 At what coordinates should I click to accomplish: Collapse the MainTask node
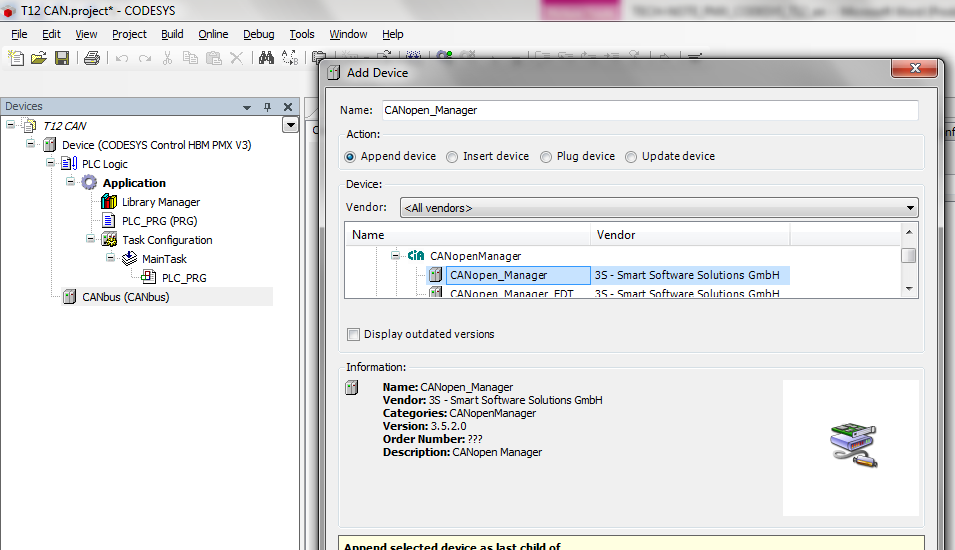[x=110, y=257]
